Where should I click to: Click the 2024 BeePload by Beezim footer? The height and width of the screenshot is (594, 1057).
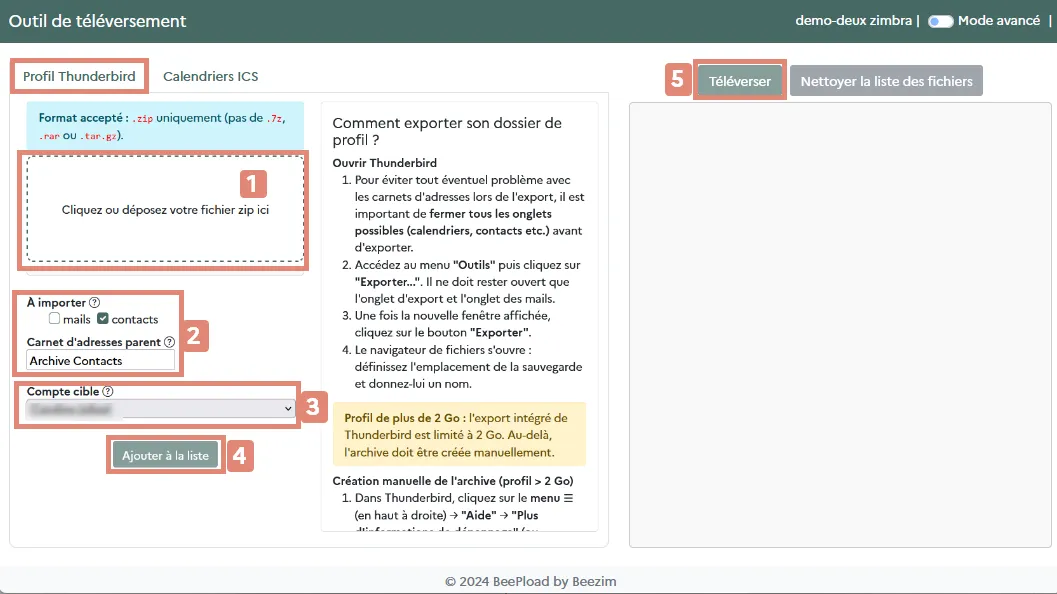tap(531, 581)
